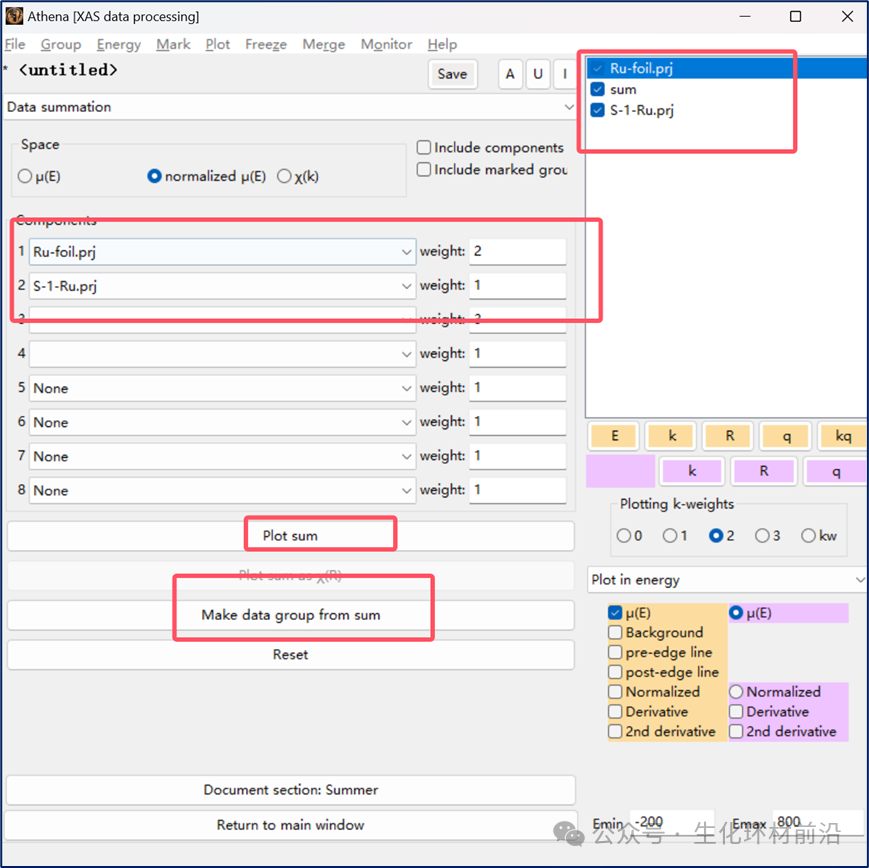Expand the Plot in energy dropdown
Screen dimensions: 869x868
727,580
